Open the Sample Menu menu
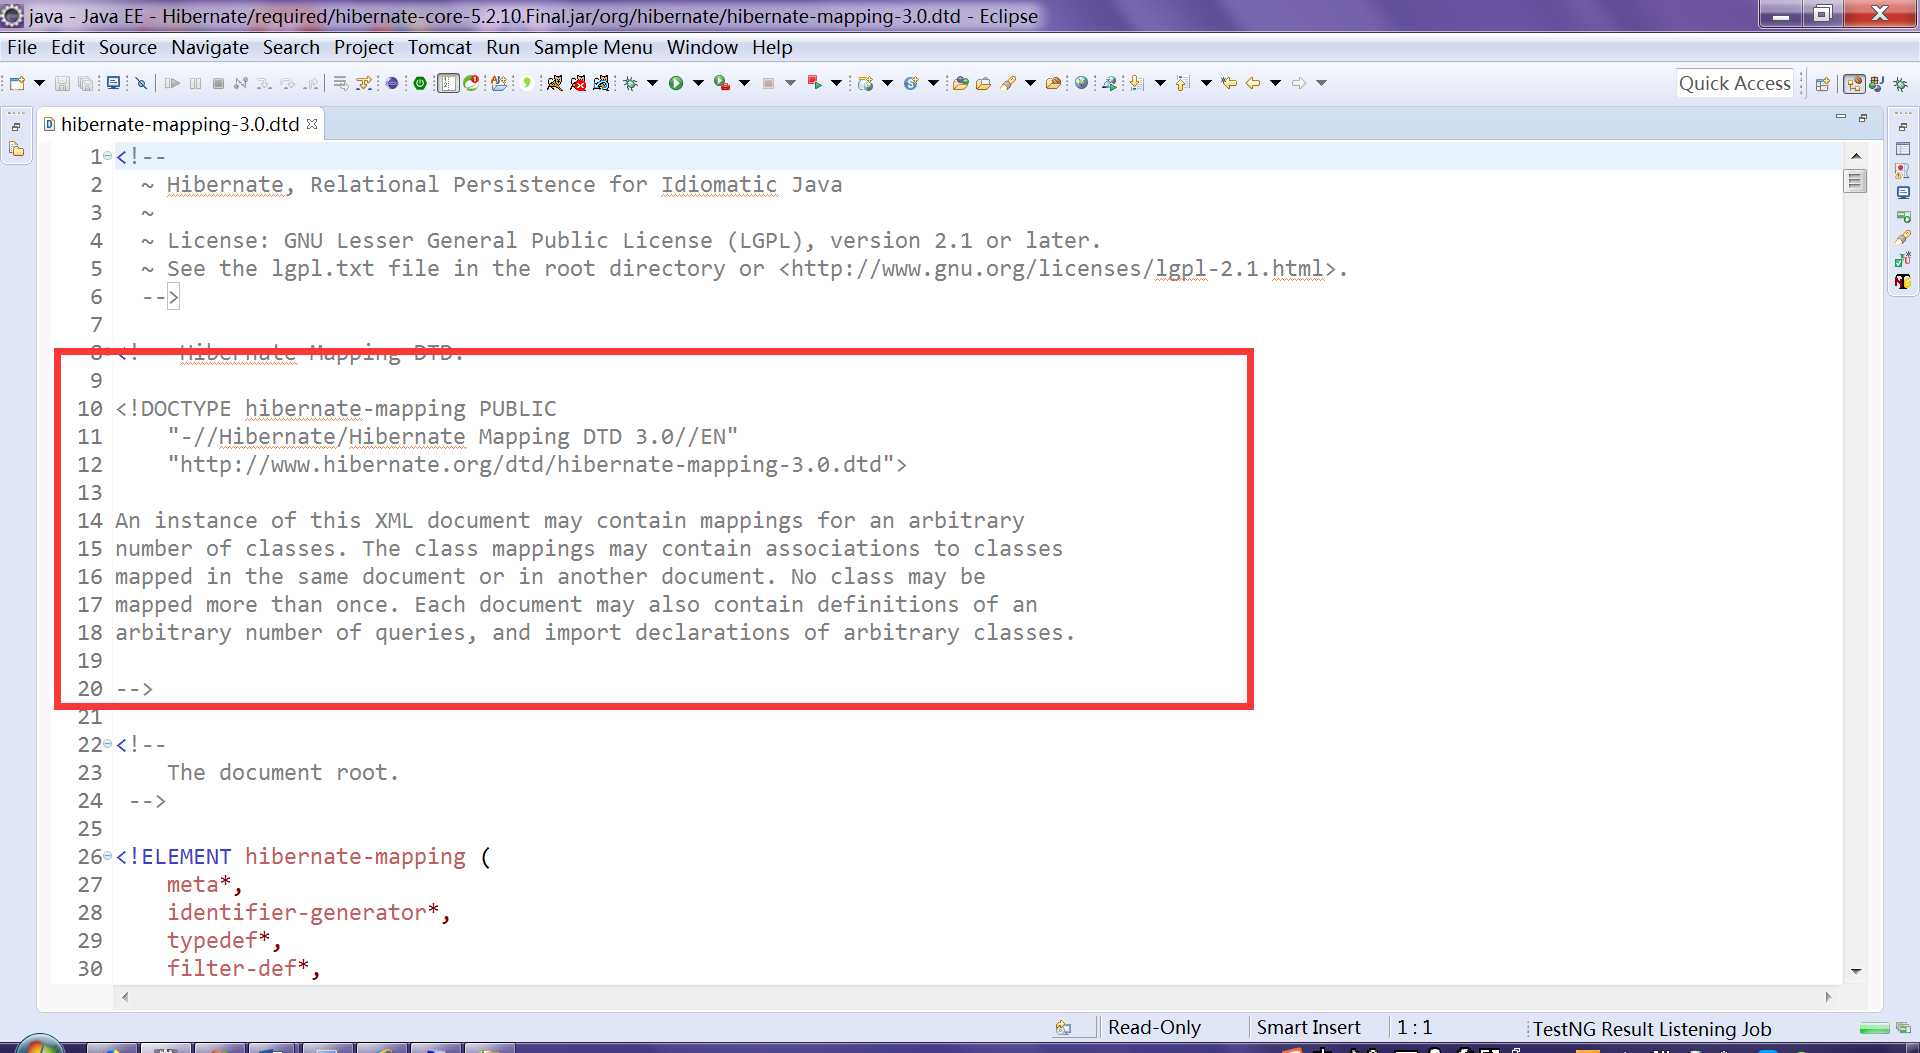The width and height of the screenshot is (1920, 1053). 593,47
